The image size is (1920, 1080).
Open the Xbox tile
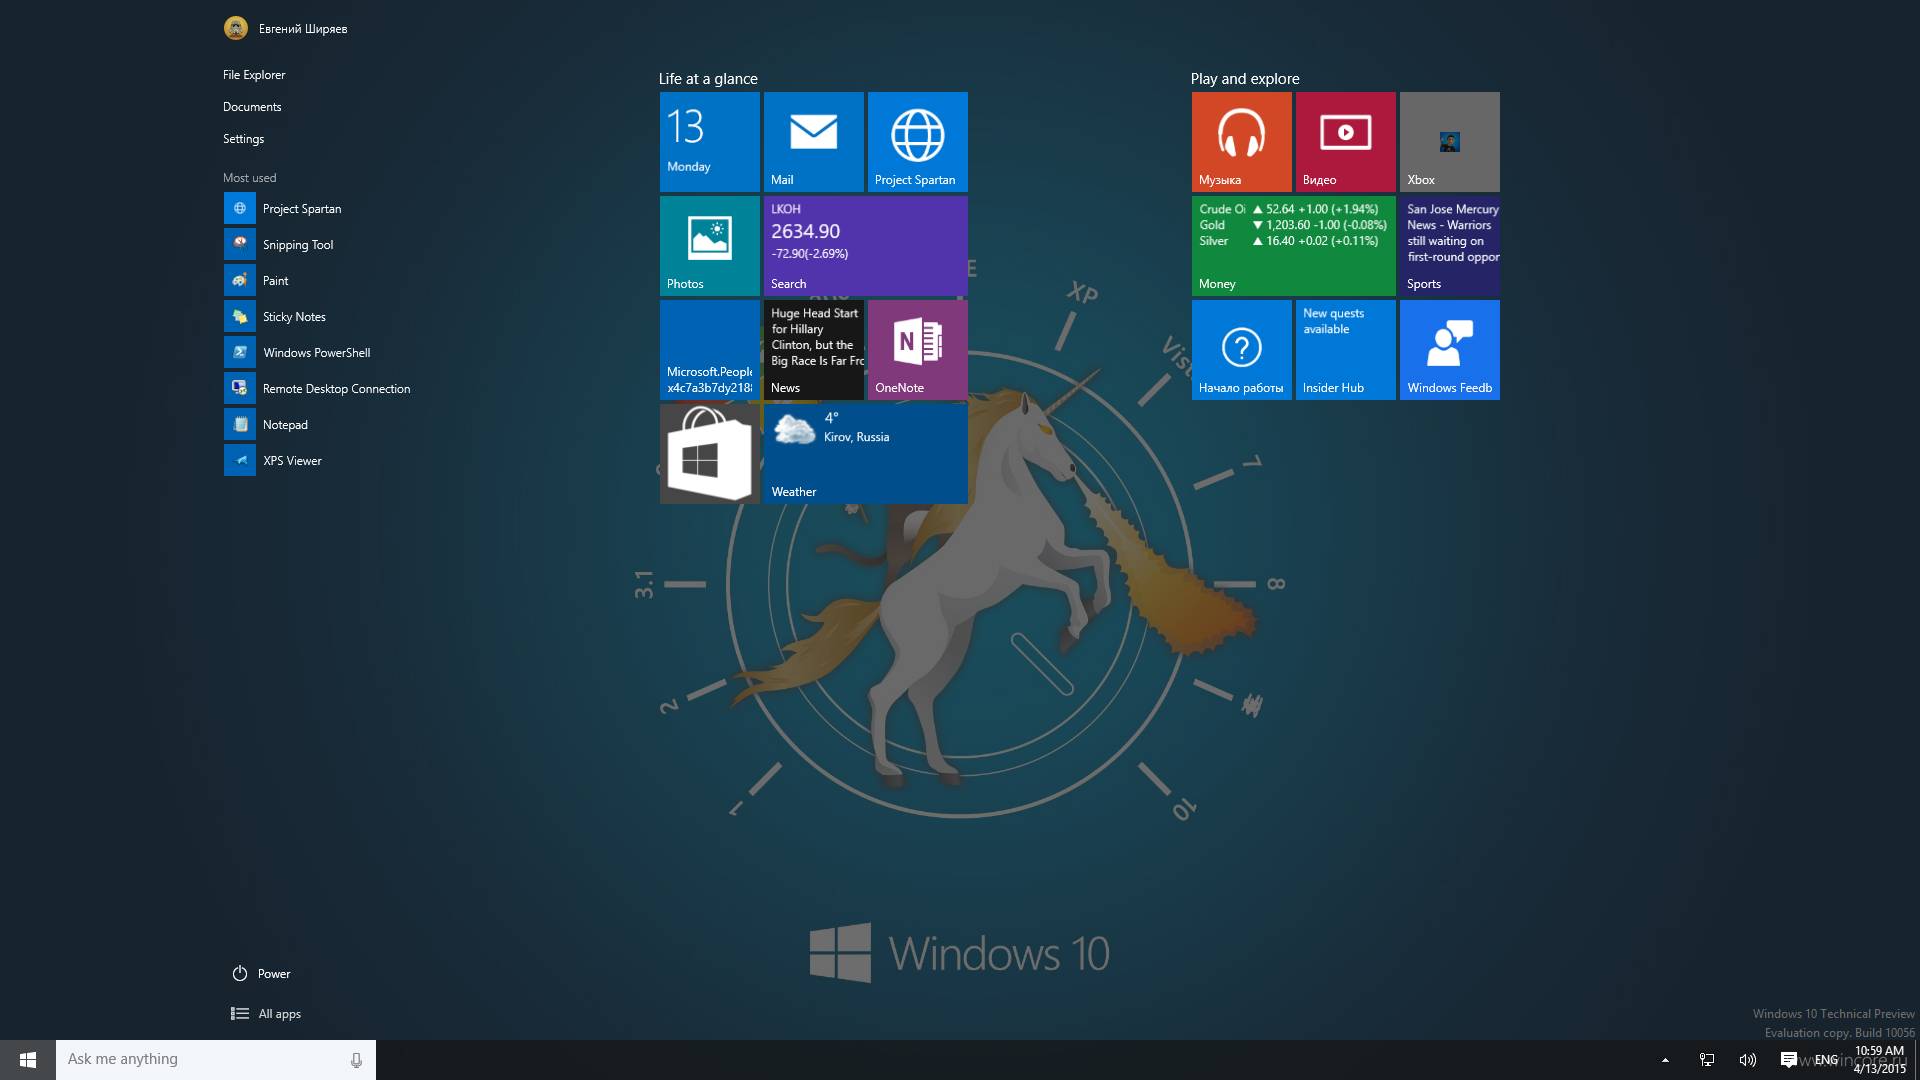(1449, 141)
